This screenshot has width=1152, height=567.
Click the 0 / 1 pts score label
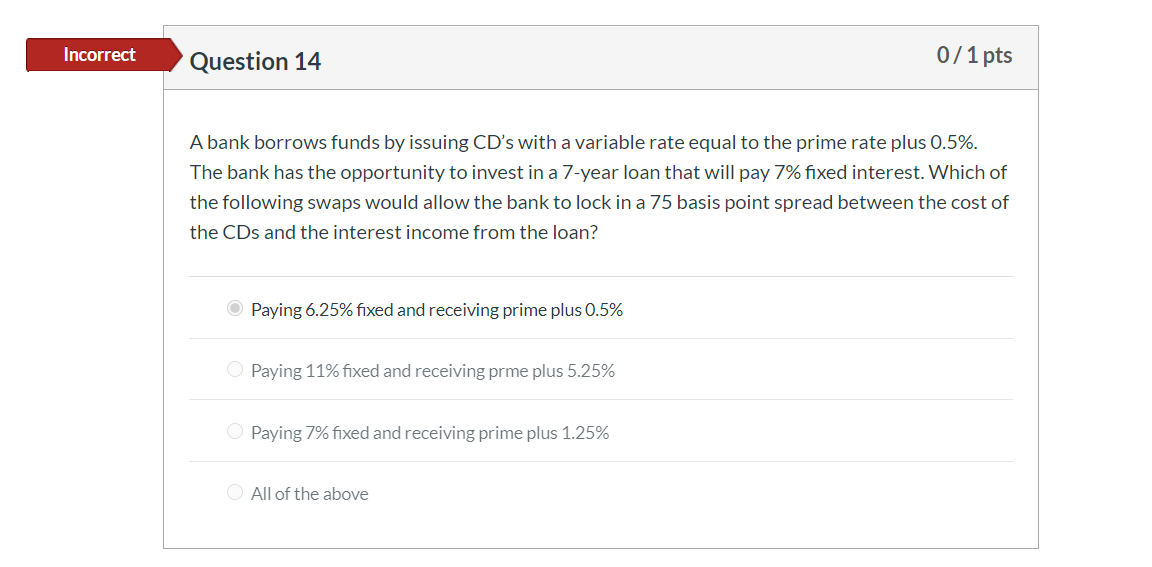coord(974,55)
